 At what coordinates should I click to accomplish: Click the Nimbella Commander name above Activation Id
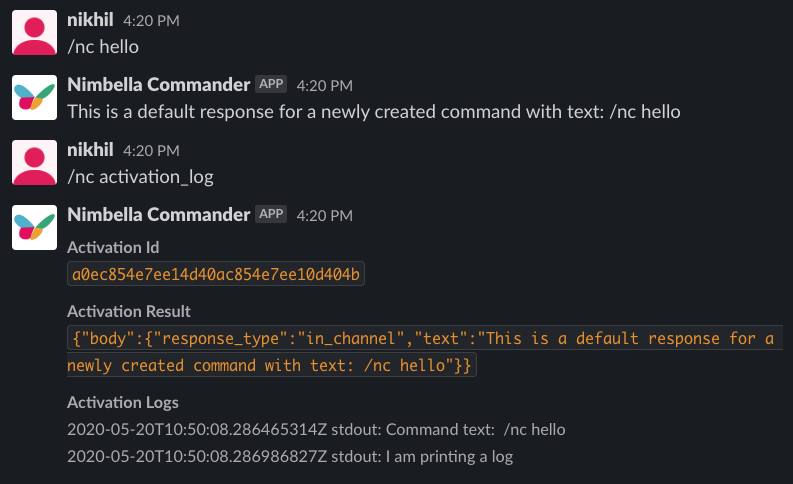click(x=158, y=214)
